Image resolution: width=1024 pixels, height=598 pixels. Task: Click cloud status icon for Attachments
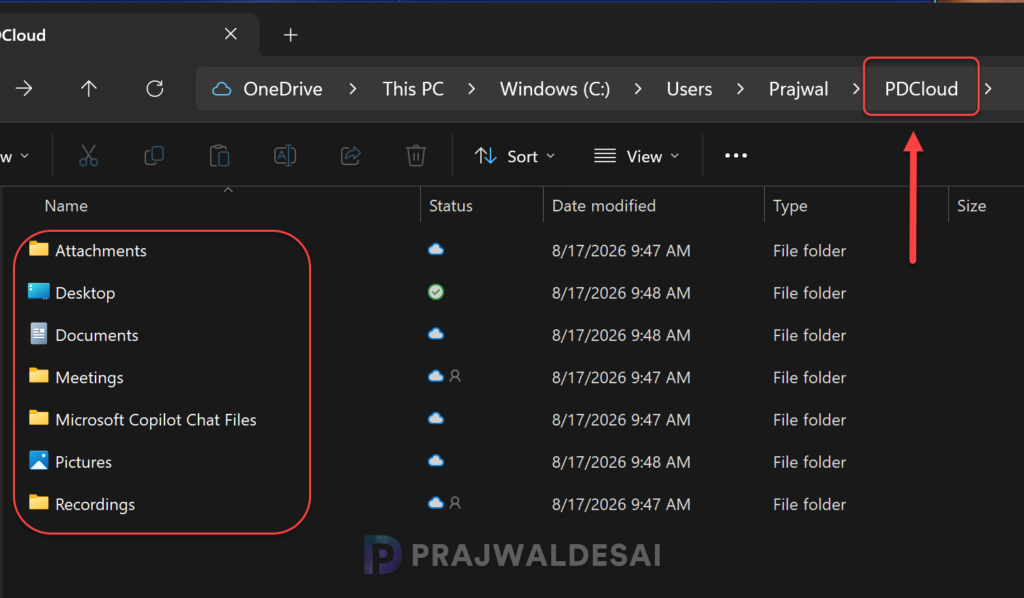coord(436,249)
